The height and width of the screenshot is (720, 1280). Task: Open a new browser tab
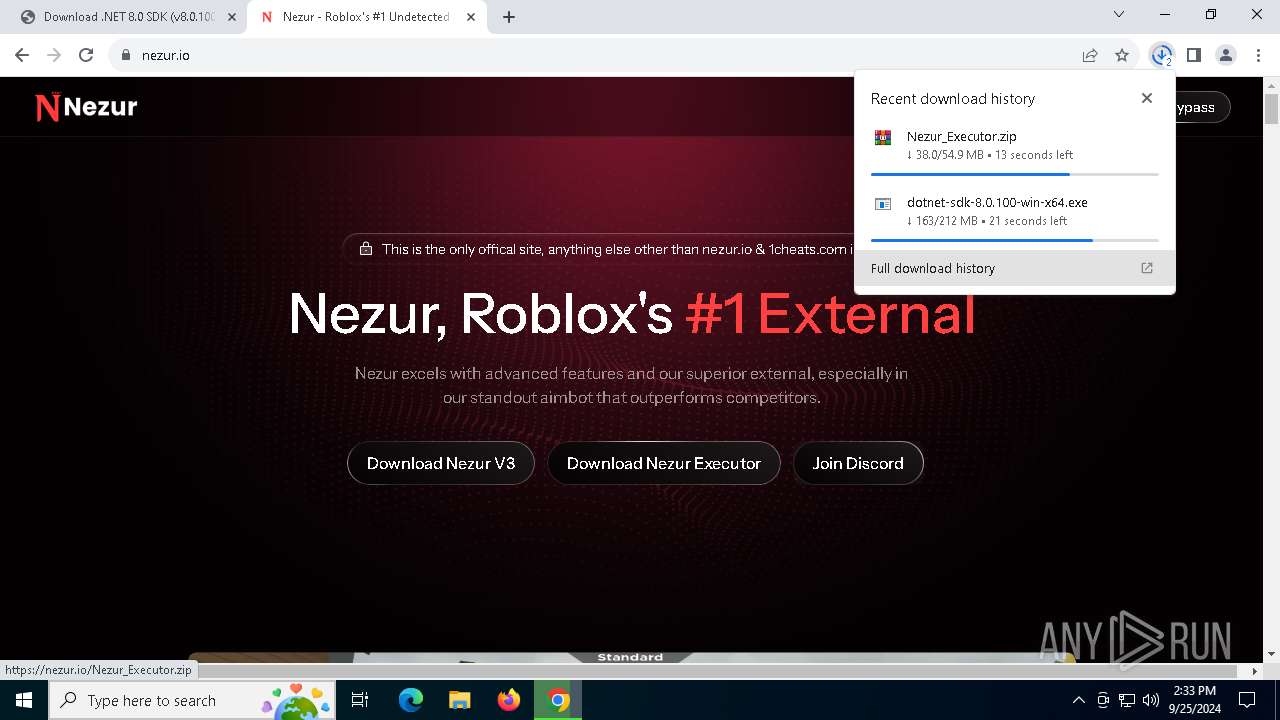[509, 17]
